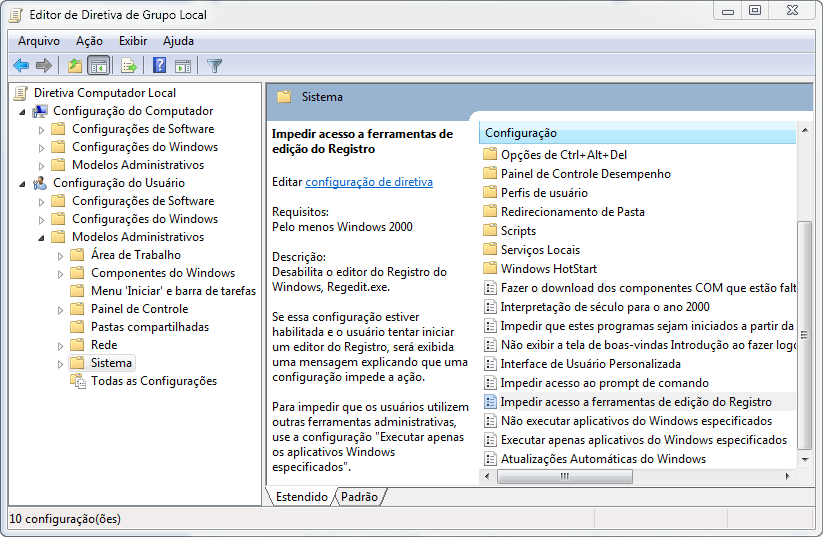Screen dimensions: 823x537
Task: Click the horizontal scrollbar left arrow
Action: click(488, 476)
